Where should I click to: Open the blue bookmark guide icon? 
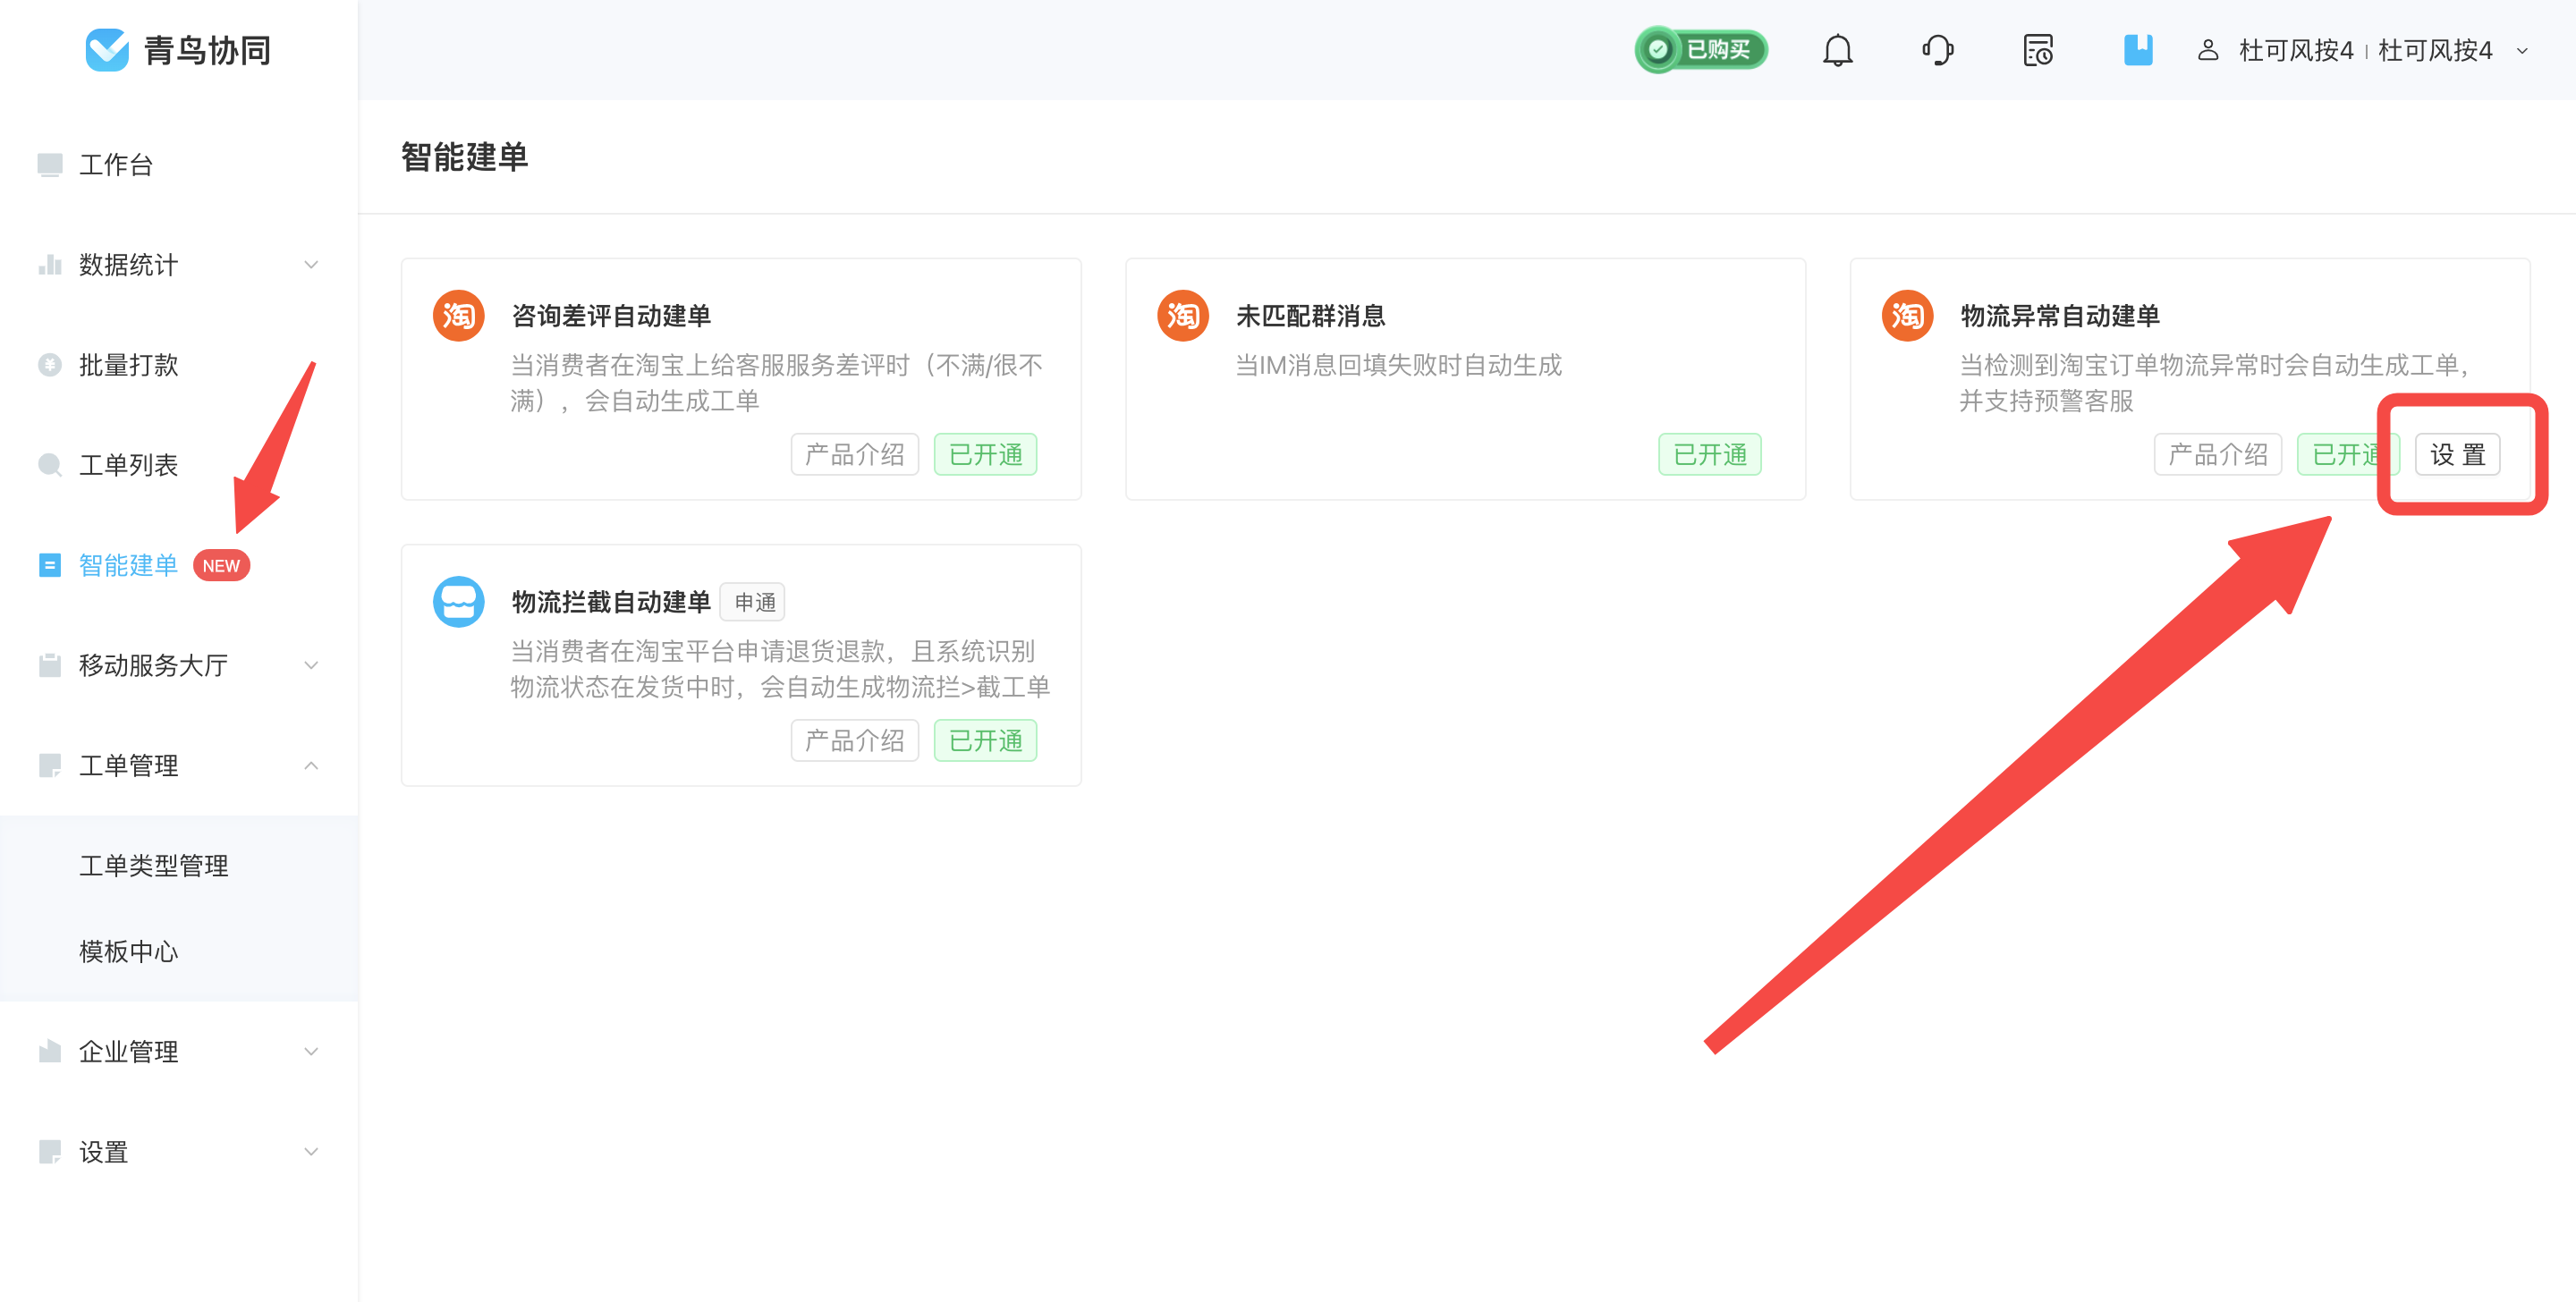point(2137,50)
